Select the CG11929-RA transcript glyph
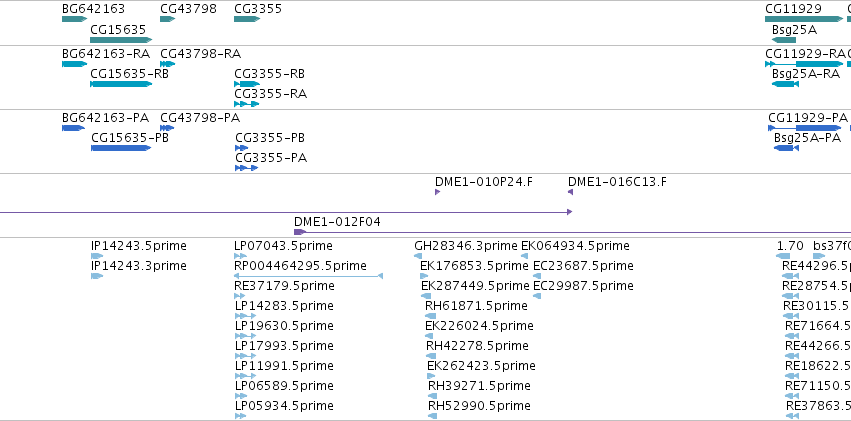 click(804, 64)
